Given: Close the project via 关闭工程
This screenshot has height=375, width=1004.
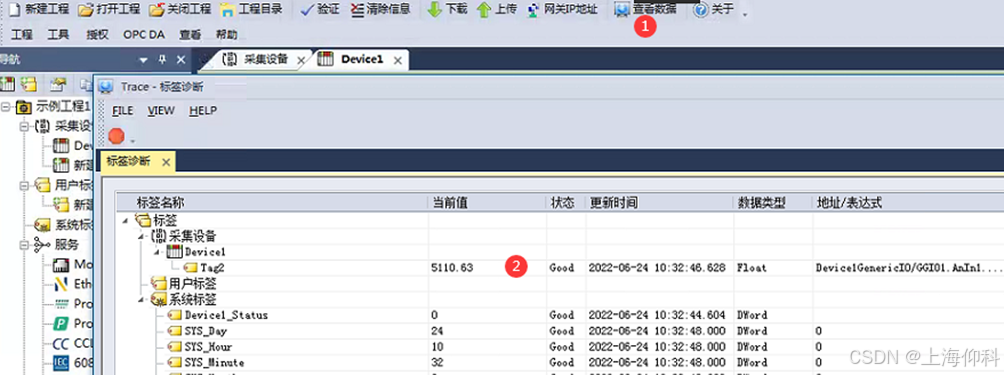Looking at the screenshot, I should point(180,10).
